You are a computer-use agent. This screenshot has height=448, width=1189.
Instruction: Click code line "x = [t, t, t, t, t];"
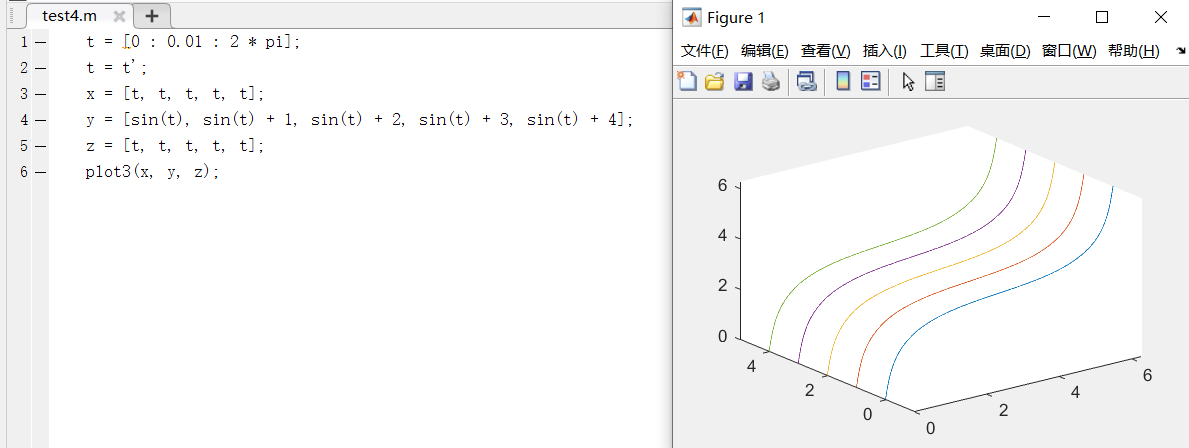[175, 94]
